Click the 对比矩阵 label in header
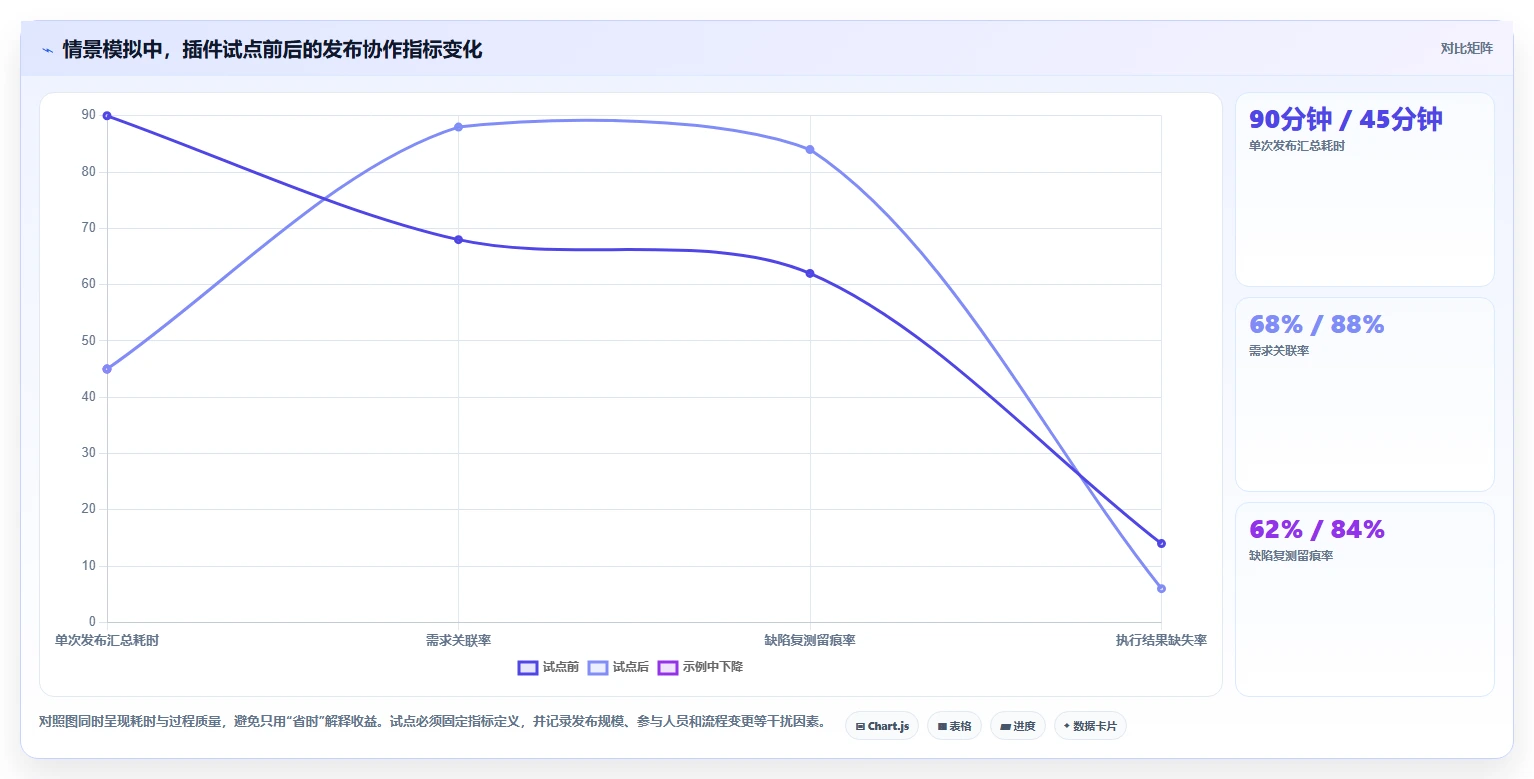The width and height of the screenshot is (1534, 779). 1467,49
